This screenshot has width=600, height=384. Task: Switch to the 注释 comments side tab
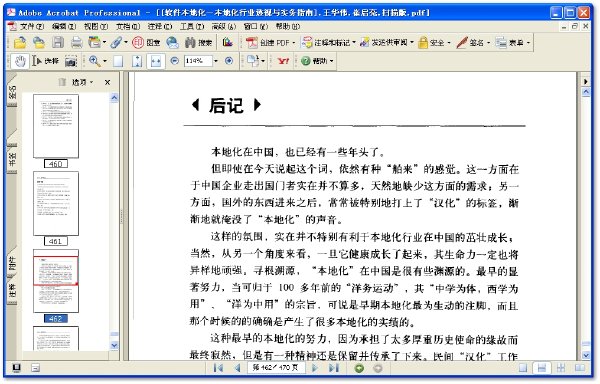coord(12,292)
